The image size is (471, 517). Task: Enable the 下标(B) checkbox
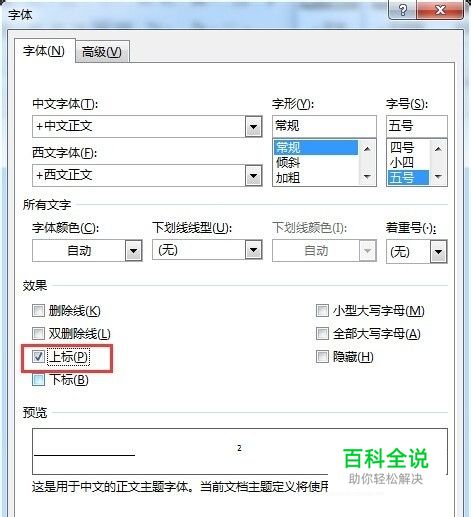point(38,380)
